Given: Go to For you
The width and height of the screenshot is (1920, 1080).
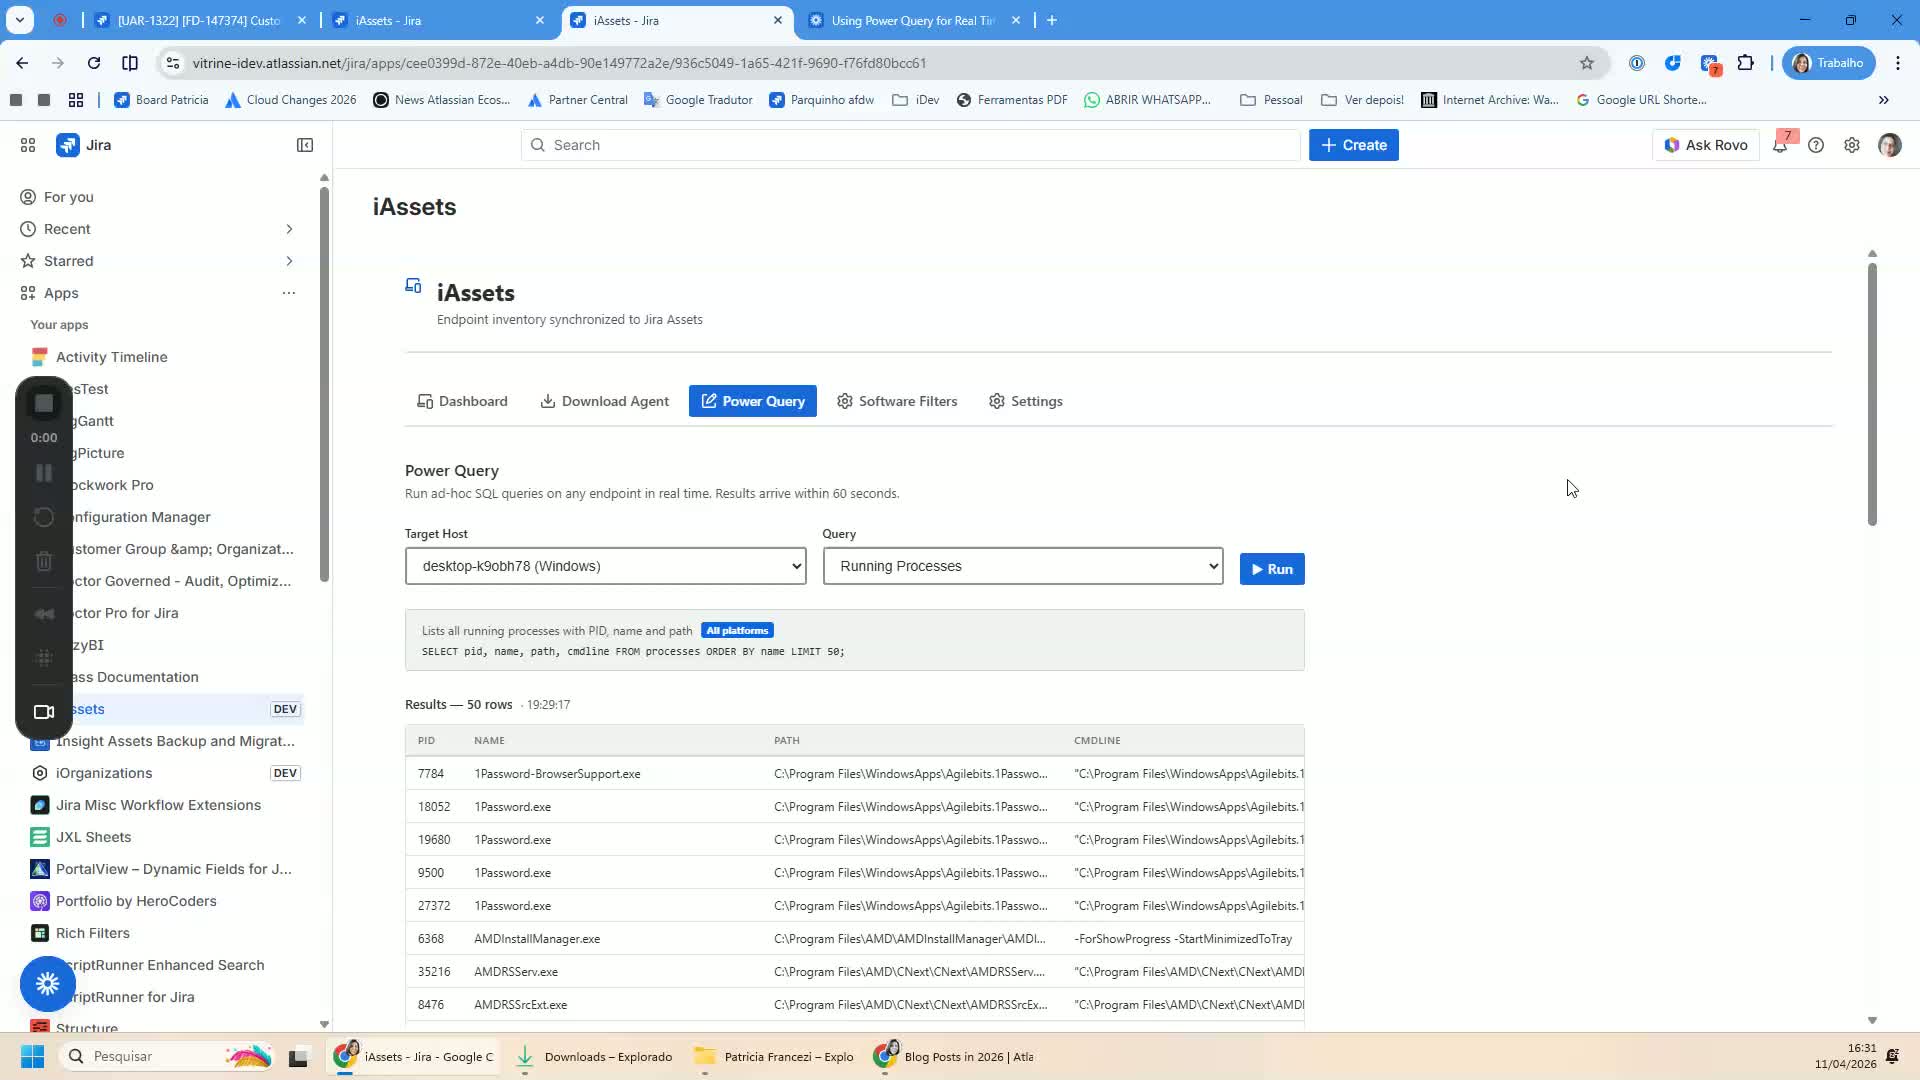Looking at the screenshot, I should [69, 197].
